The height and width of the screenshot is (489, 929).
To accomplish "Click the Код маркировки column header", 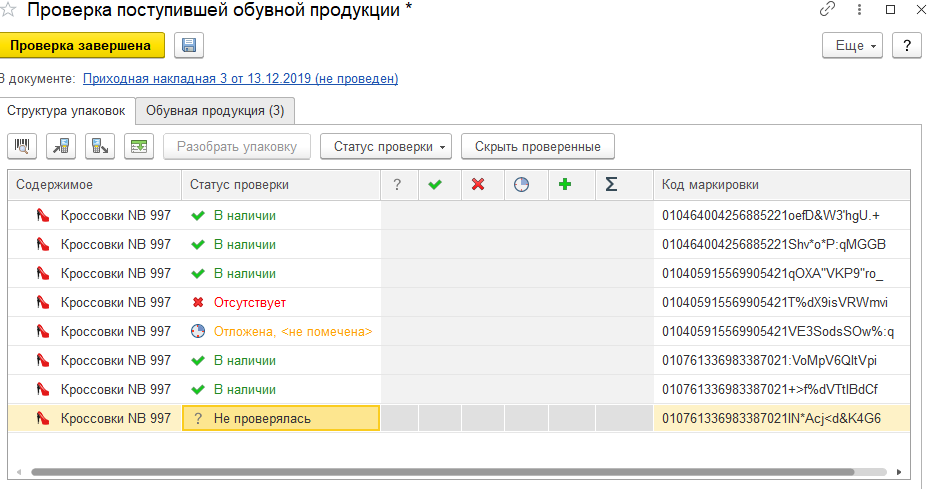I will (781, 185).
